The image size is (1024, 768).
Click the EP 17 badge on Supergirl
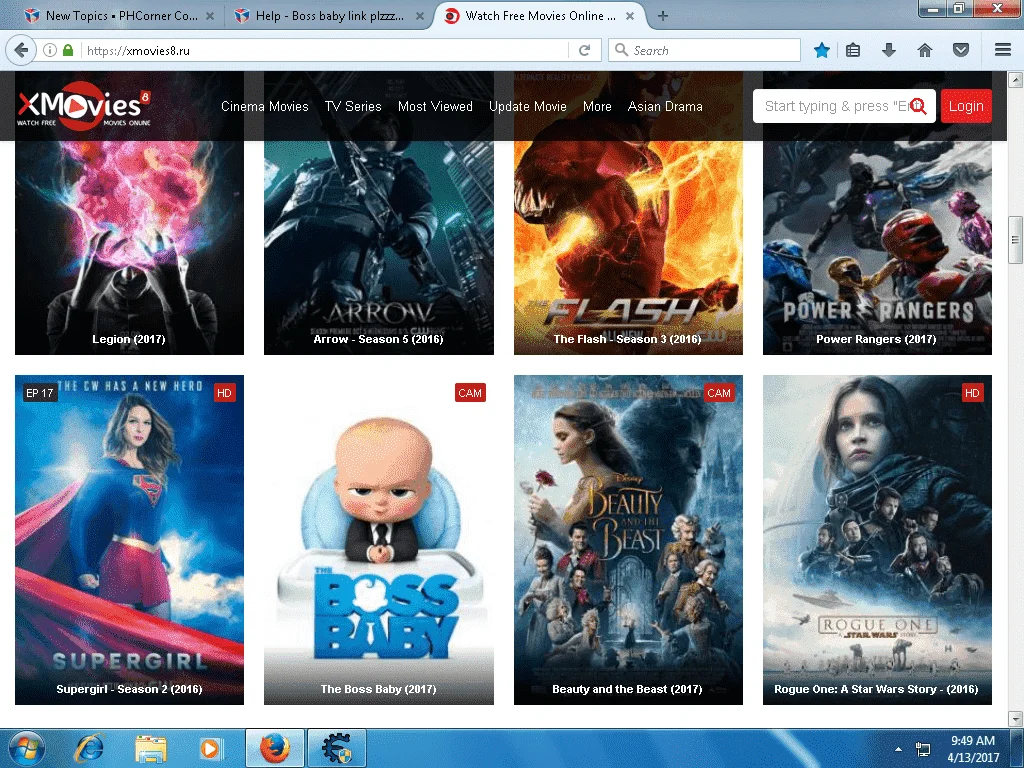tap(40, 392)
